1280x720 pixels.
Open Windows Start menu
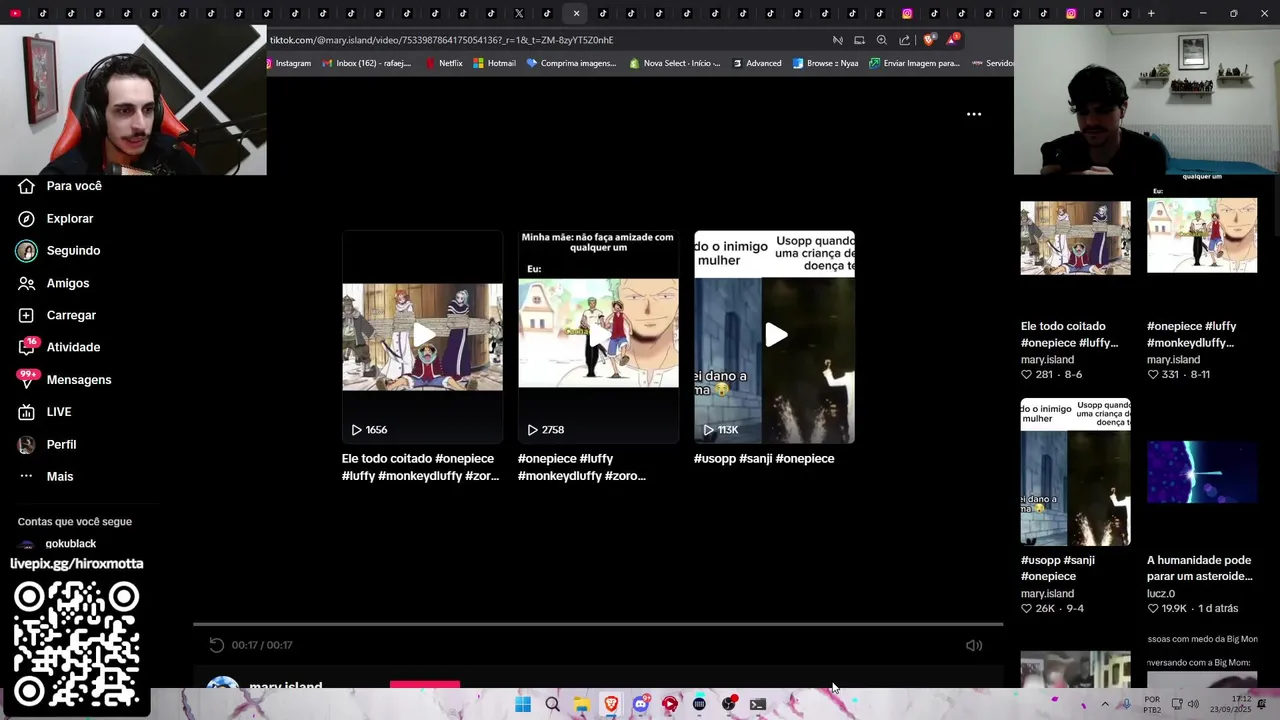pos(523,704)
